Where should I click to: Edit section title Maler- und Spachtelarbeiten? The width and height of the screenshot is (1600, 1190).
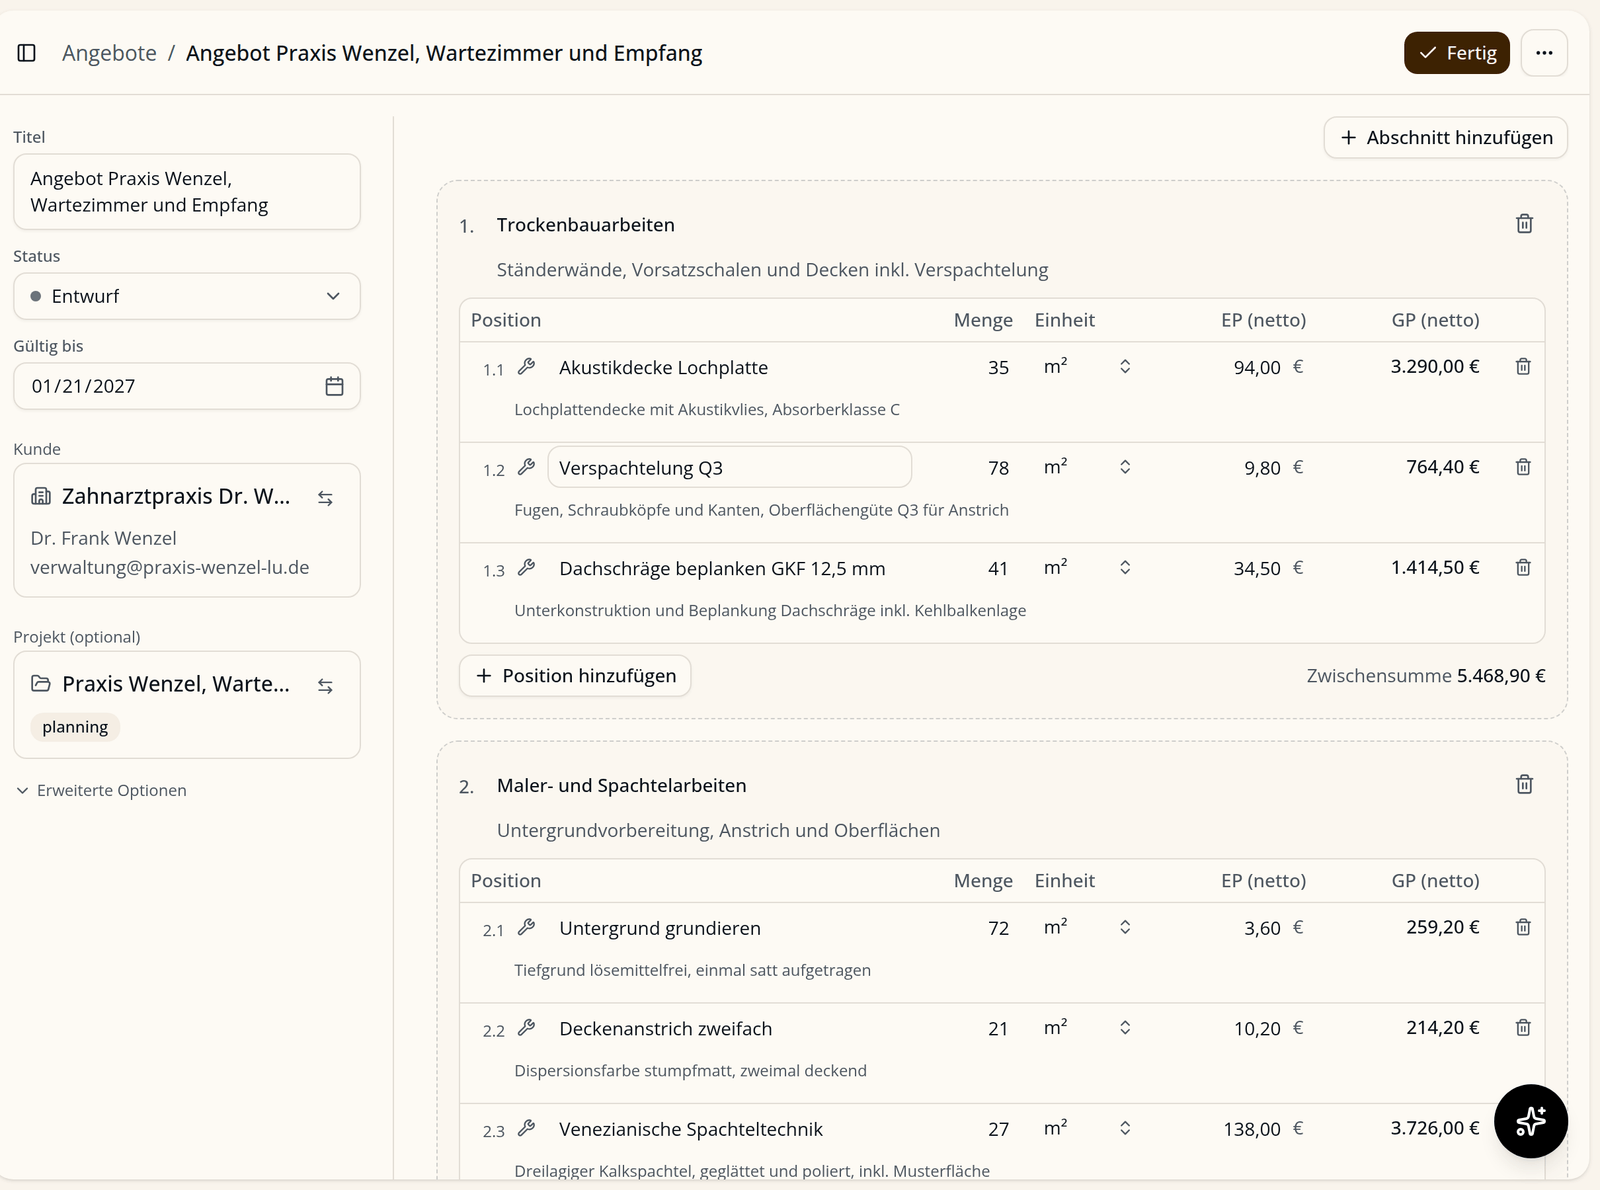(x=622, y=786)
